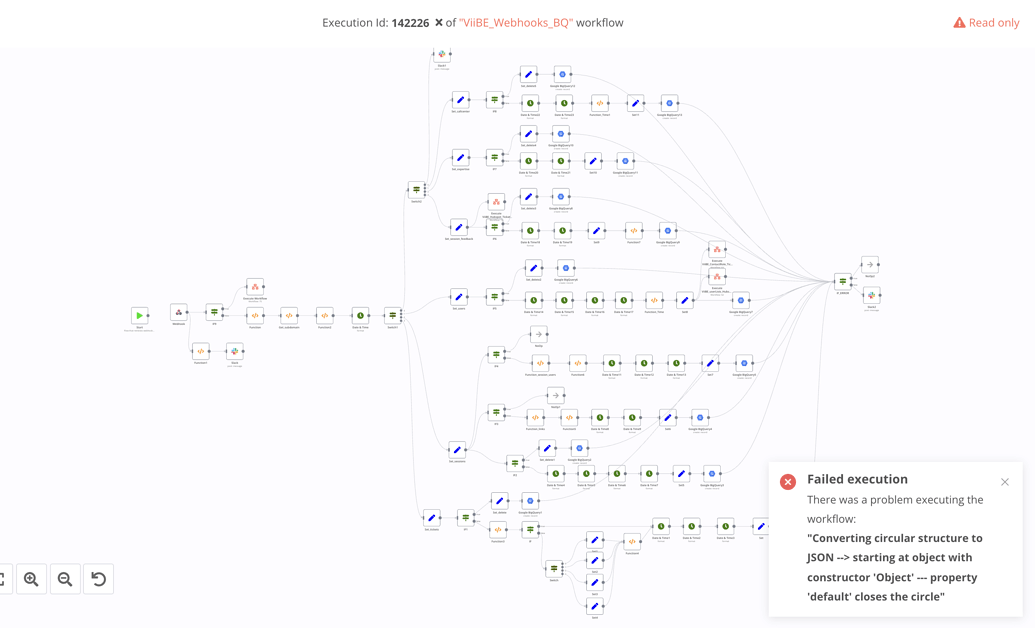Click the green Start node
Viewport: 1035px width, 628px height.
(139, 315)
